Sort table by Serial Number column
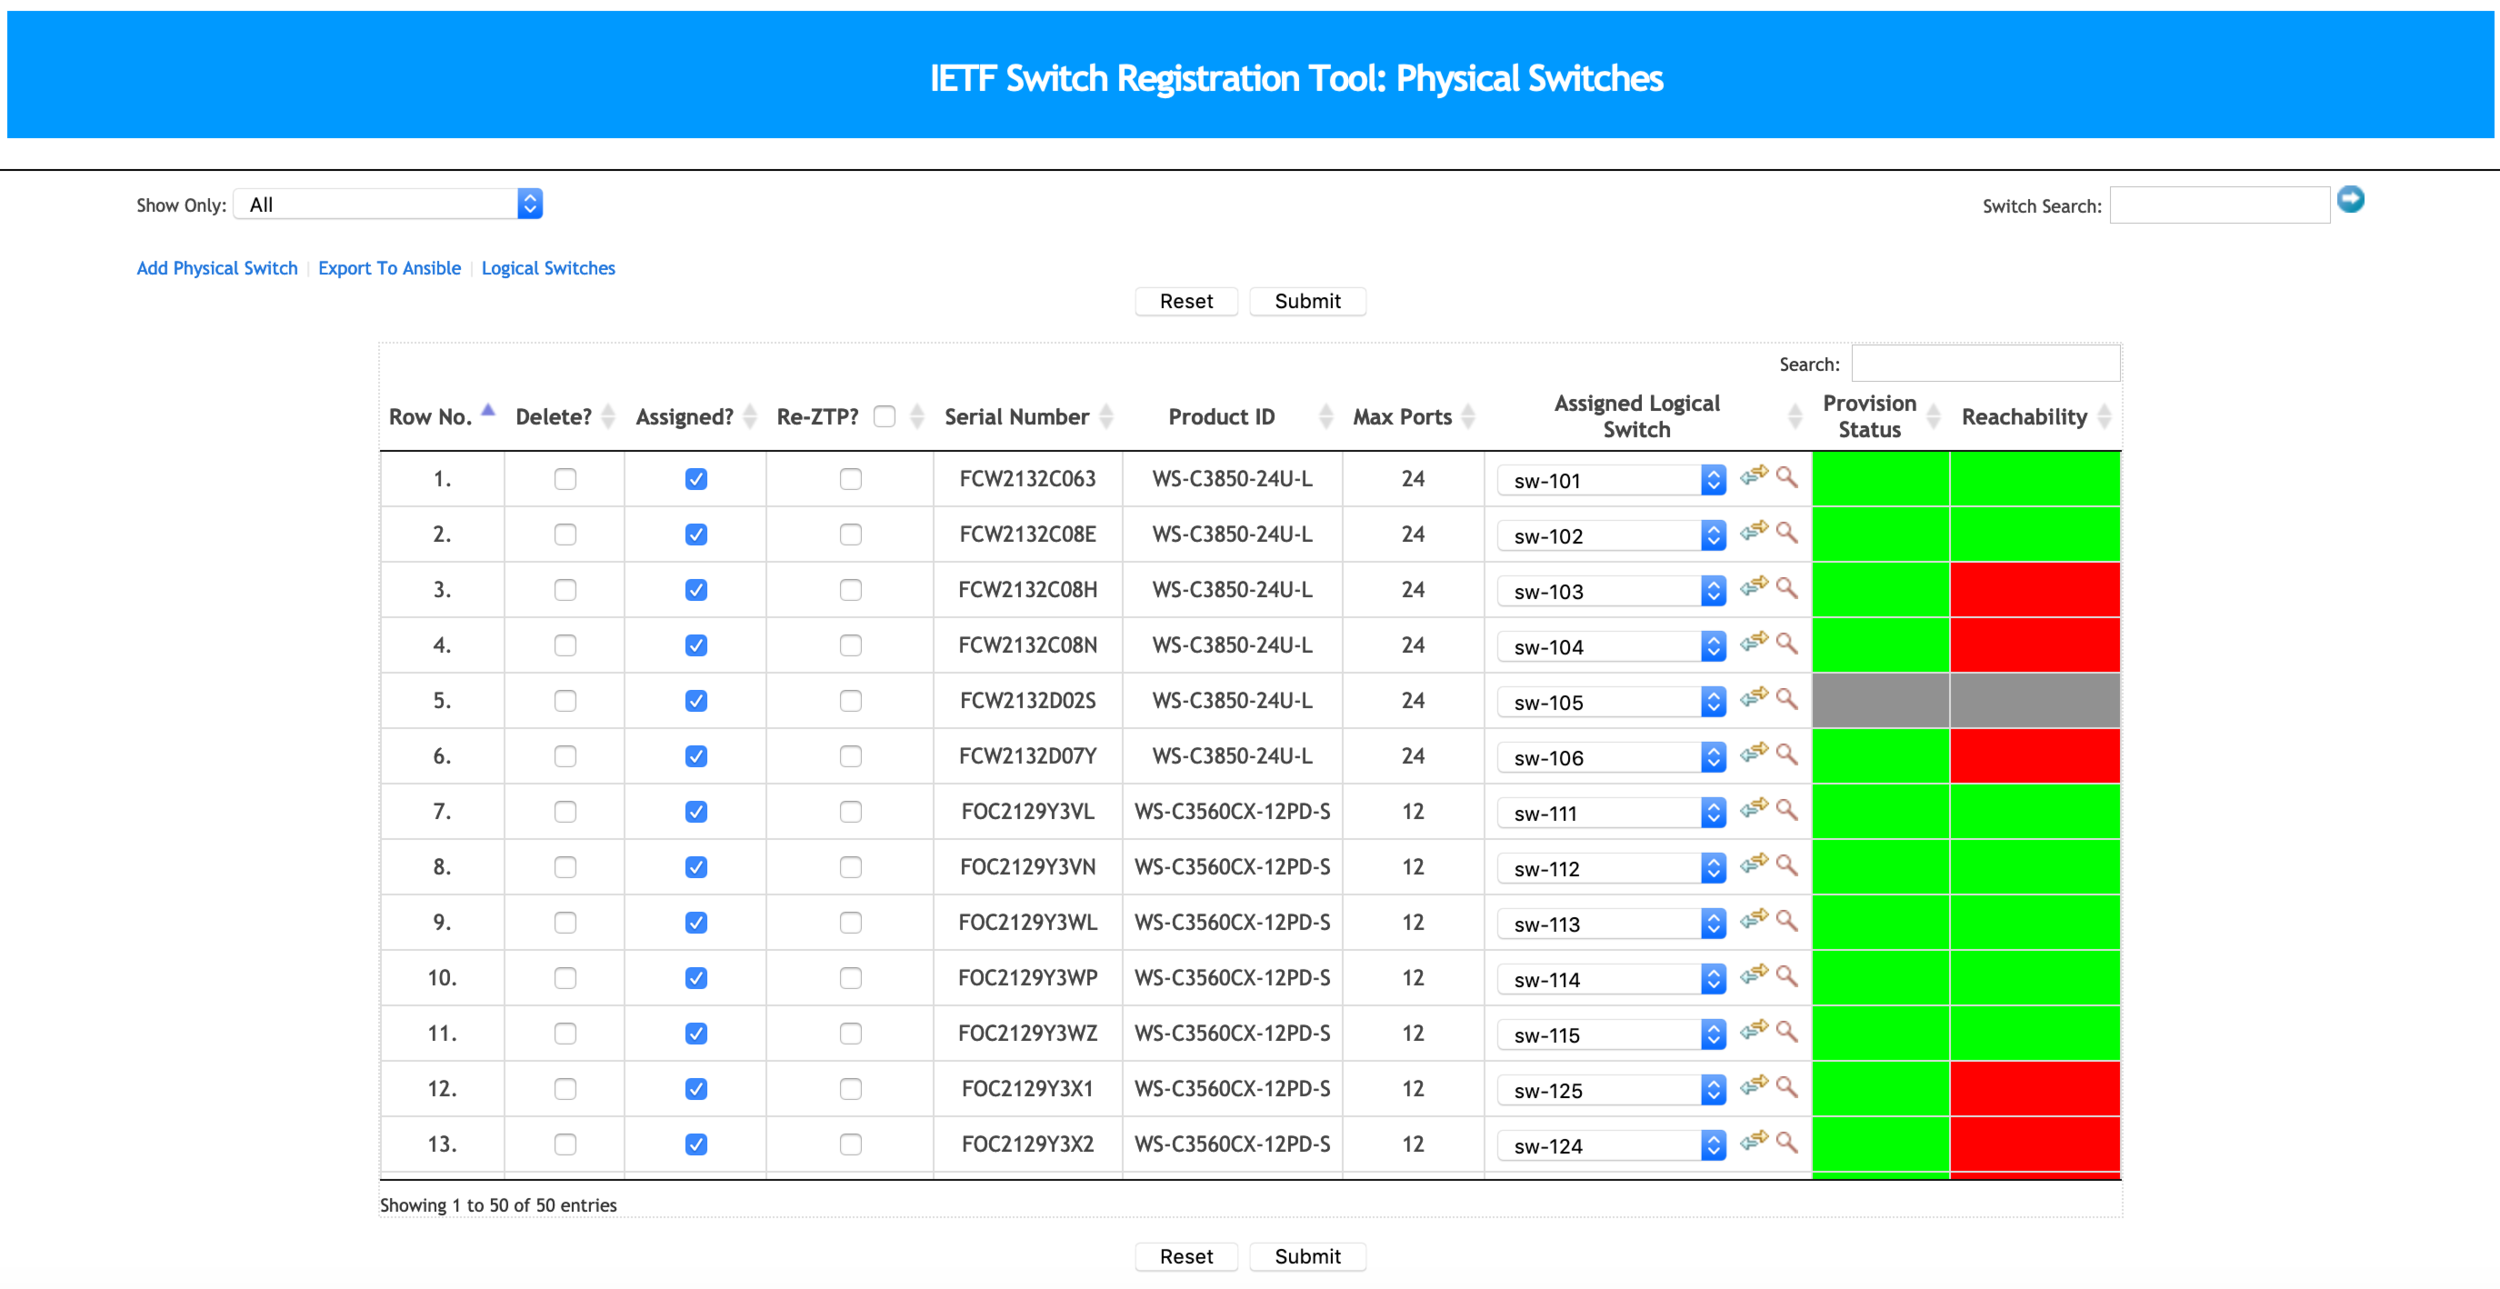This screenshot has width=2500, height=1289. tap(1016, 417)
